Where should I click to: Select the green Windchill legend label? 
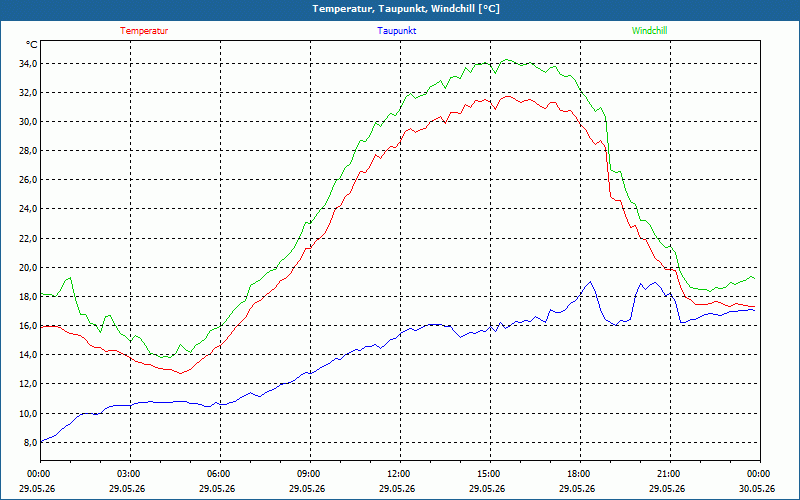pos(649,31)
